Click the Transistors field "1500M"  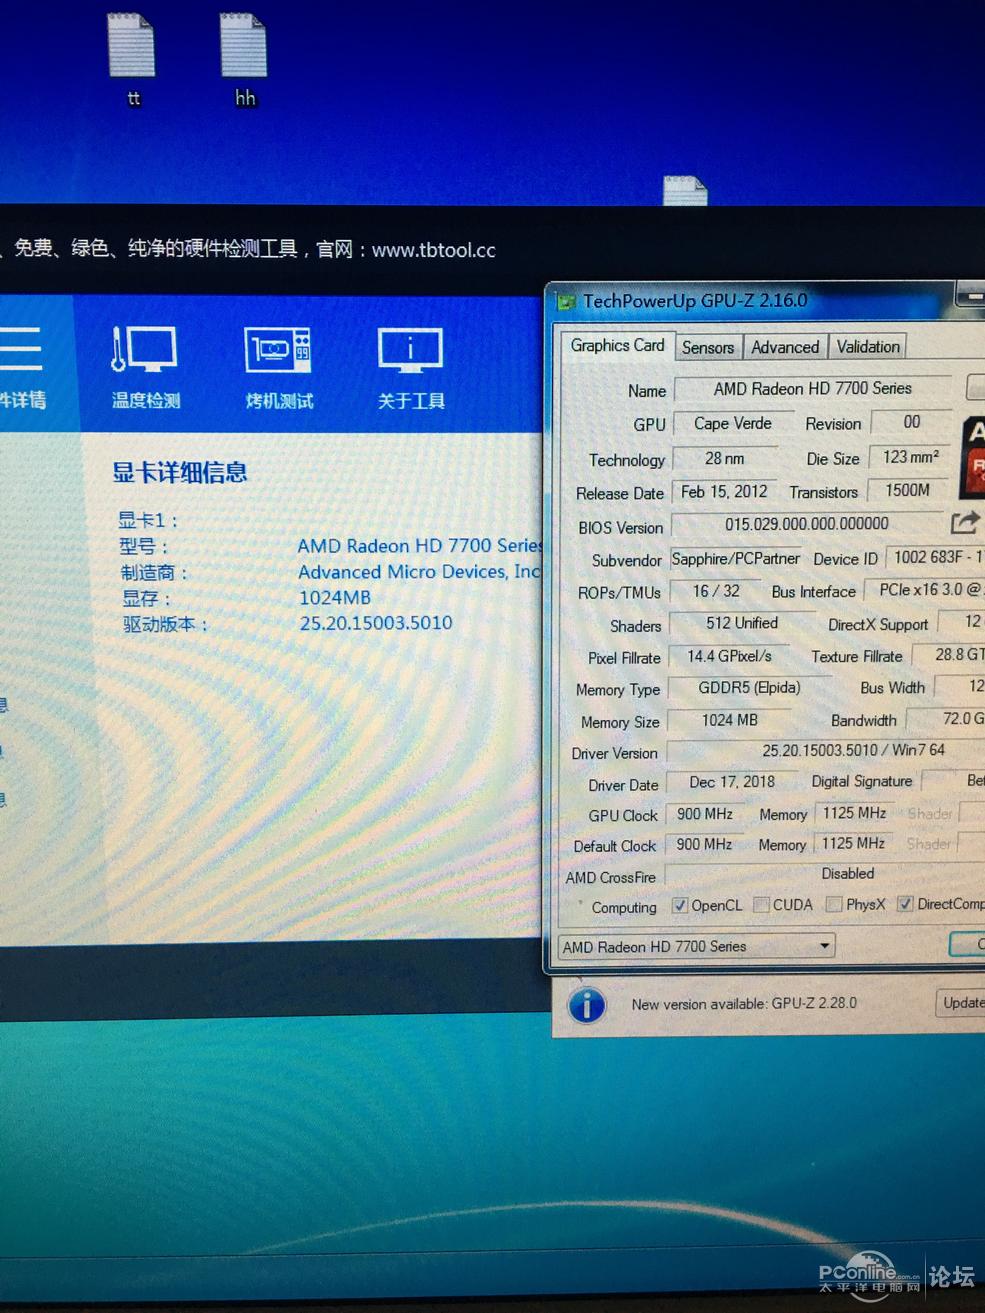tap(907, 490)
